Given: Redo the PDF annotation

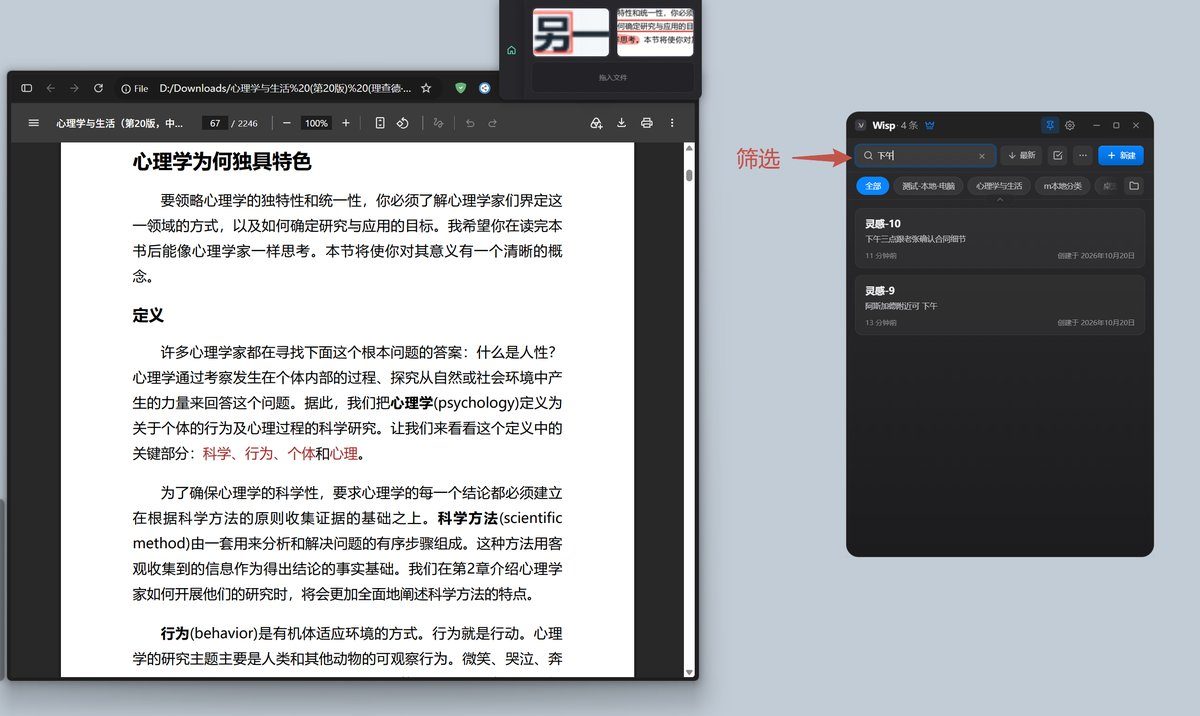Looking at the screenshot, I should tap(493, 123).
